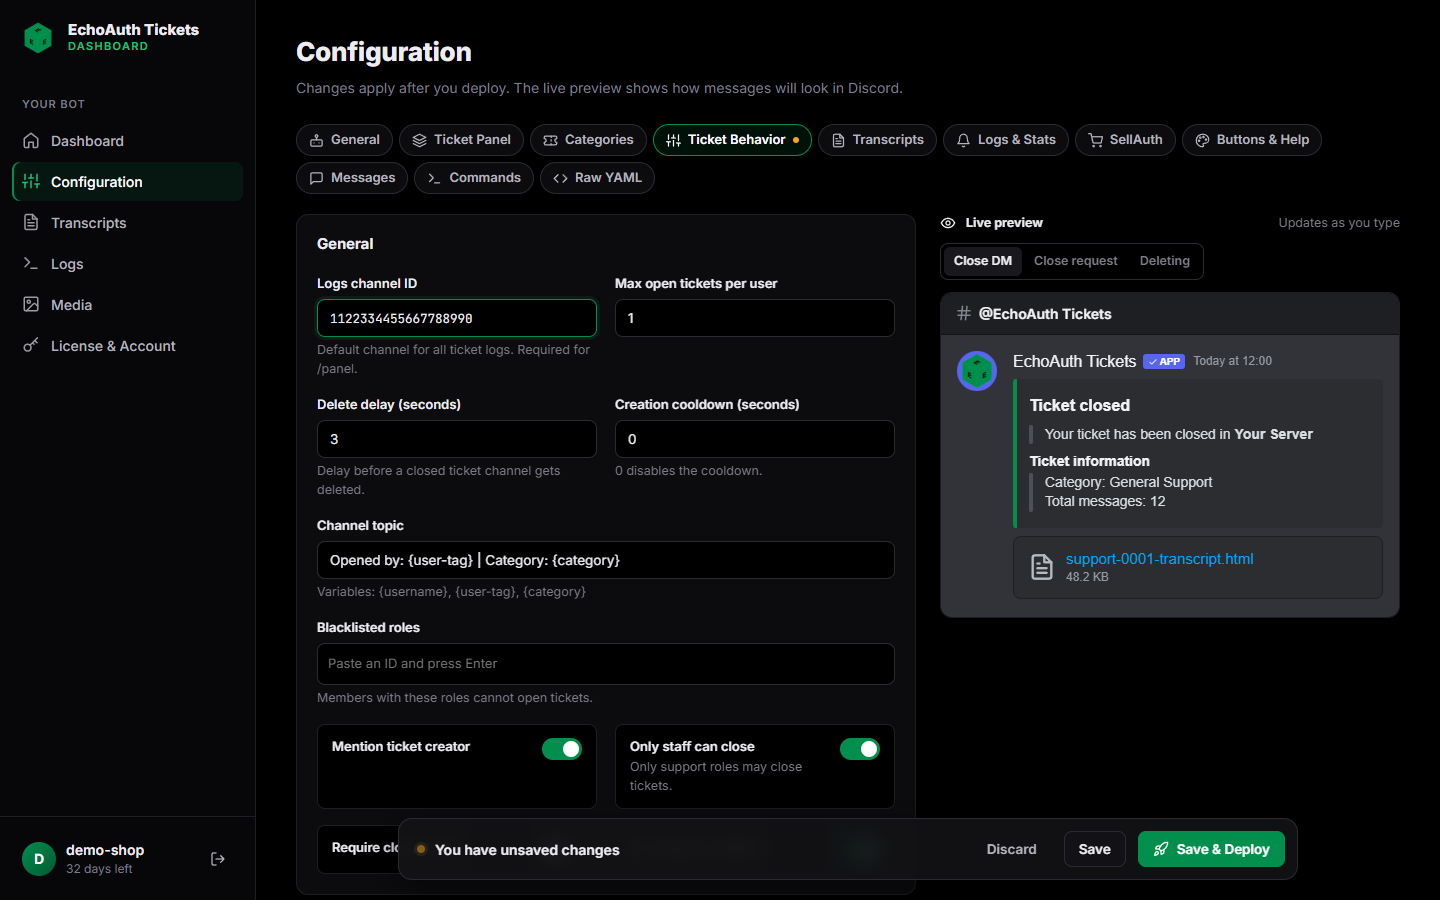
Task: Click the eye icon beside Live preview
Action: point(948,223)
